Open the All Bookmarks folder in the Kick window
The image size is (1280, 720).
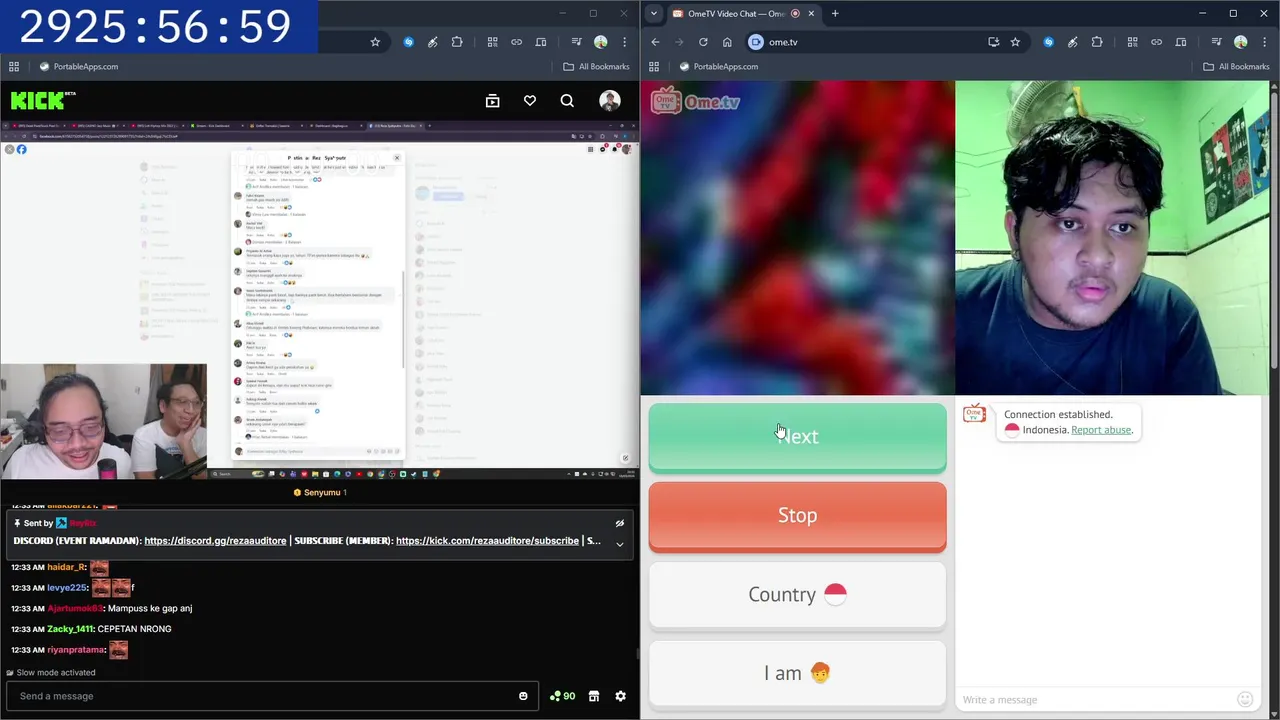coord(596,66)
